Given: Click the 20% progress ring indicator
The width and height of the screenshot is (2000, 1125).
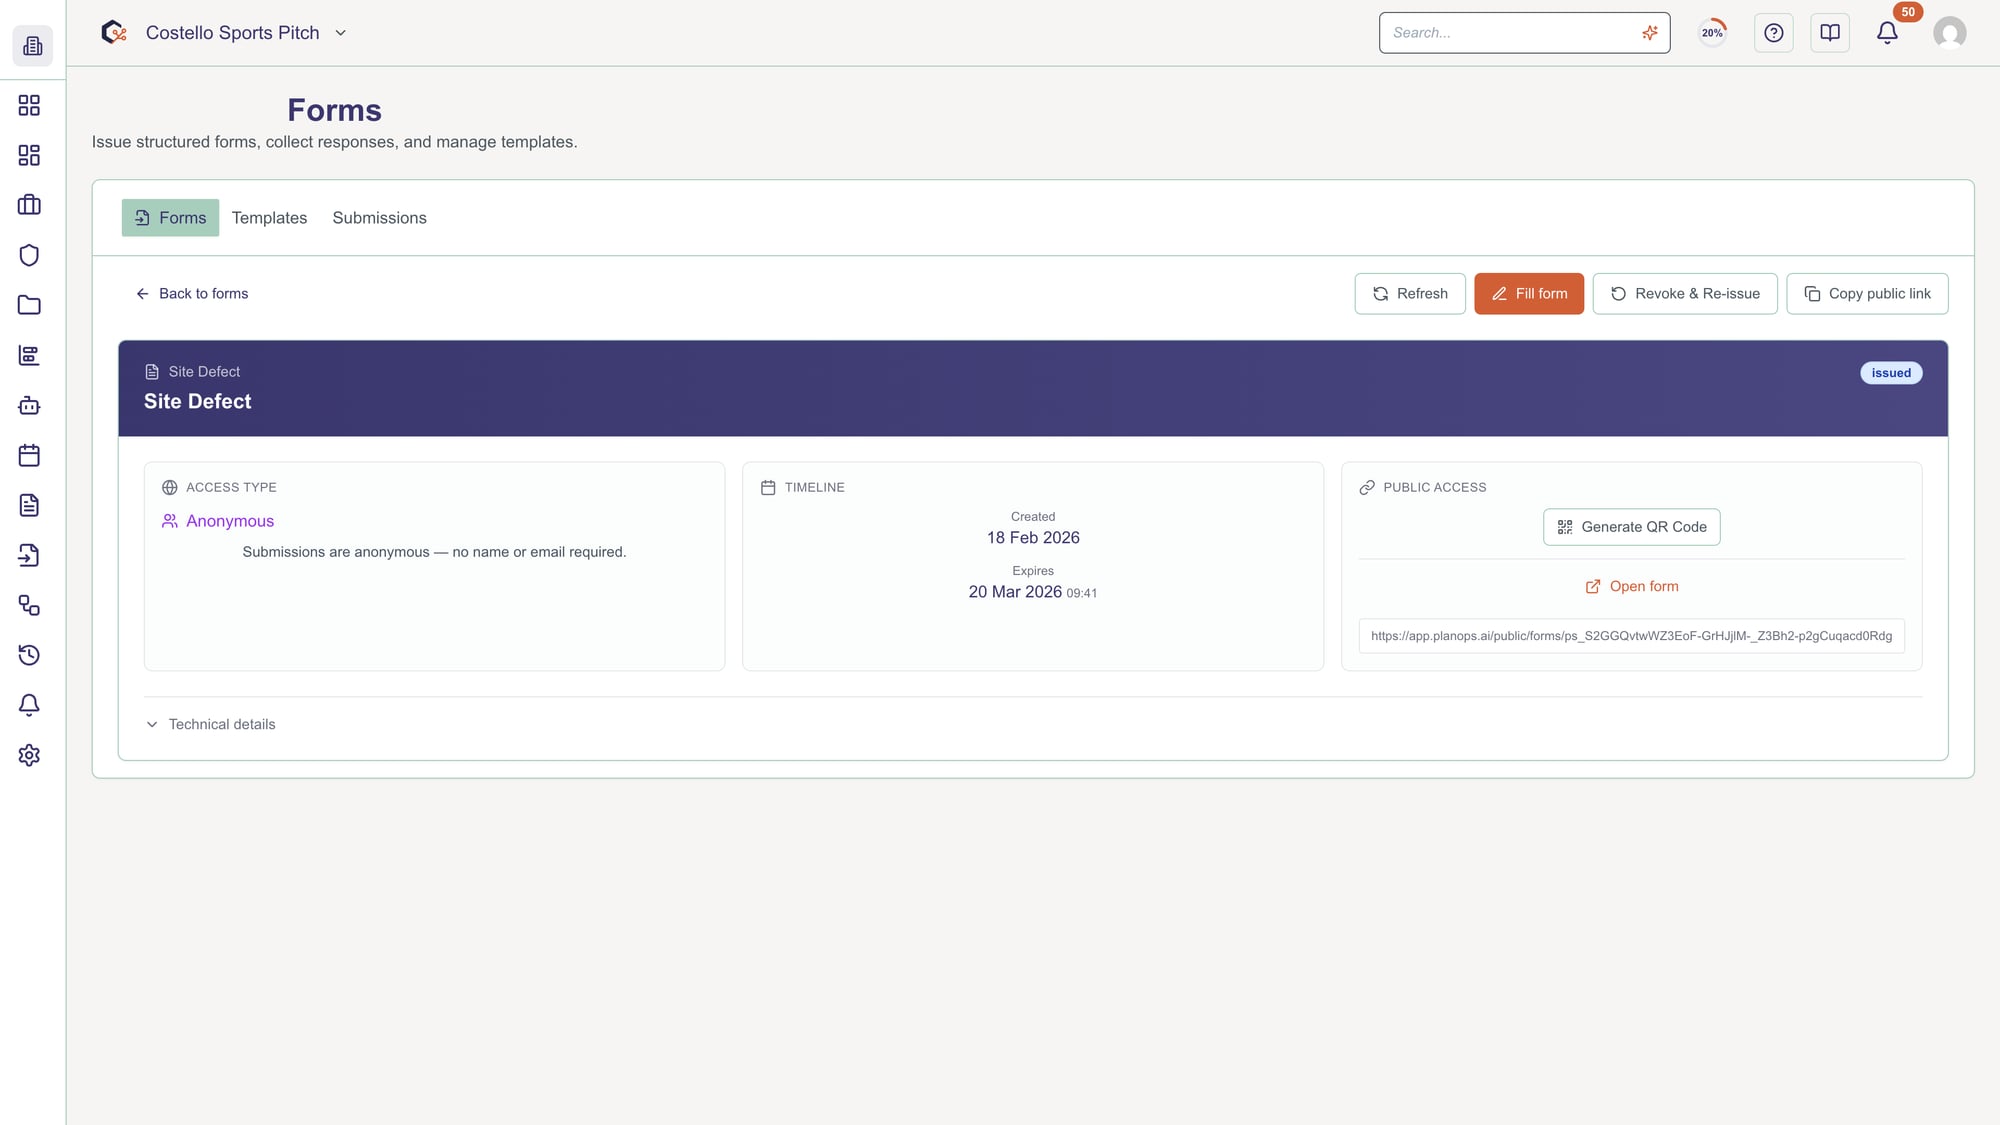Looking at the screenshot, I should click(x=1711, y=32).
